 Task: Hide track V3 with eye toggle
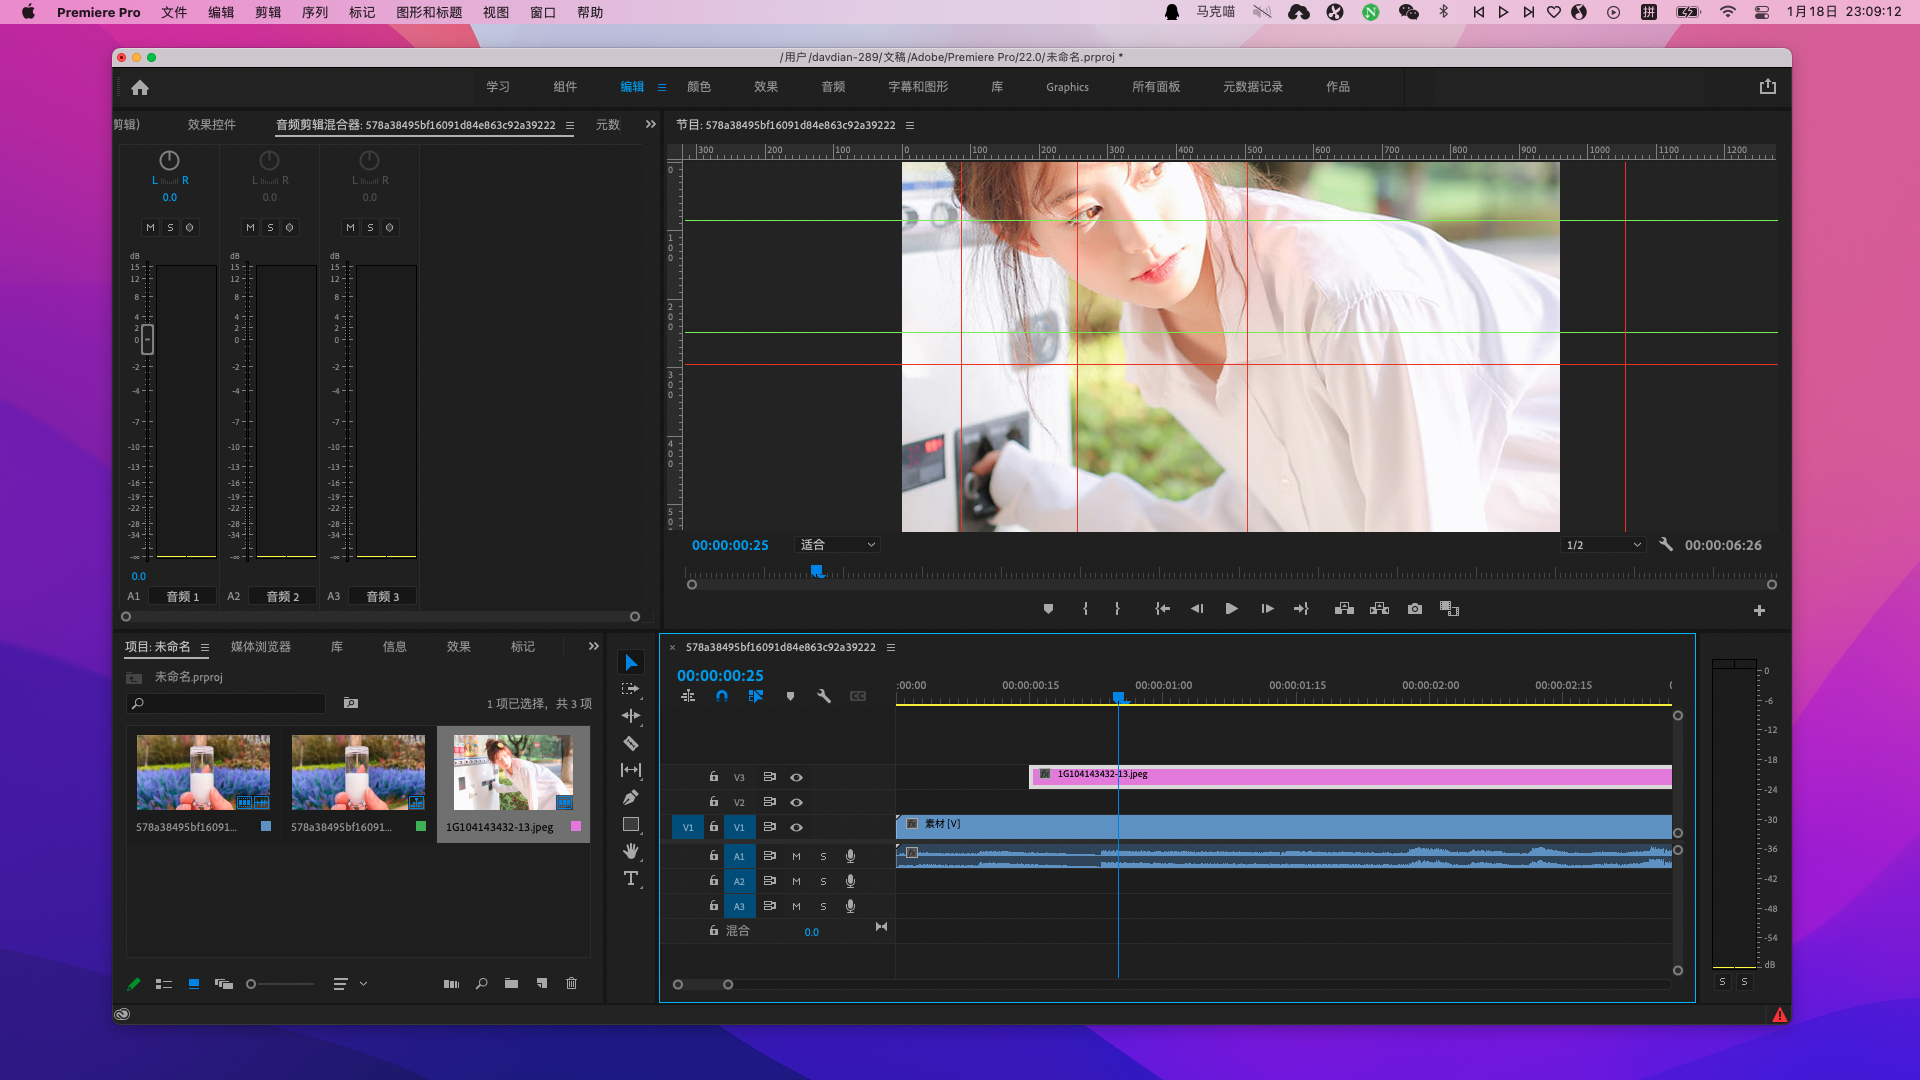[x=796, y=777]
